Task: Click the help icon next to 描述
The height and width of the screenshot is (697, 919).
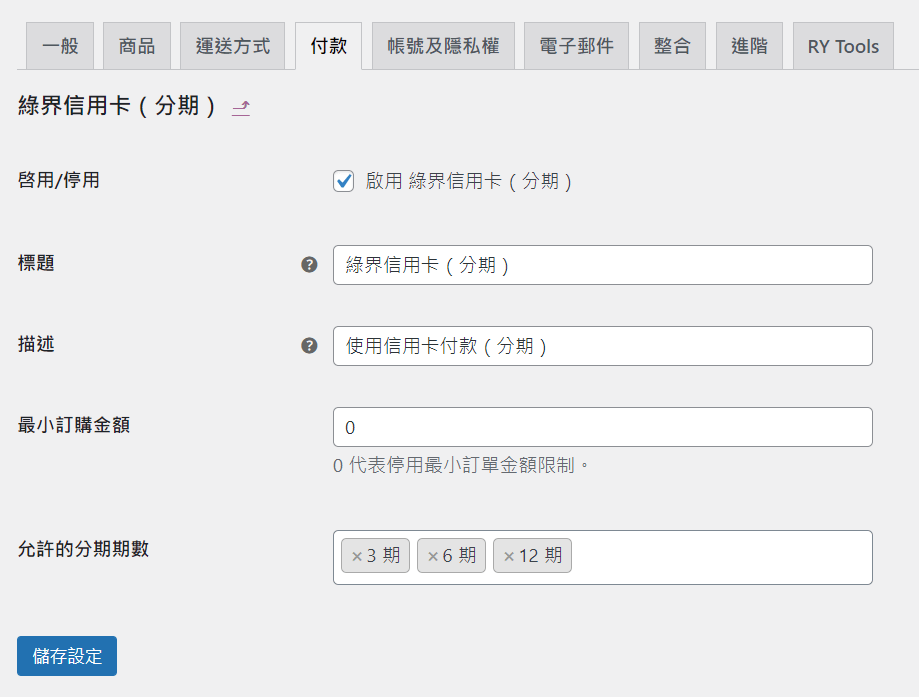Action: (309, 346)
